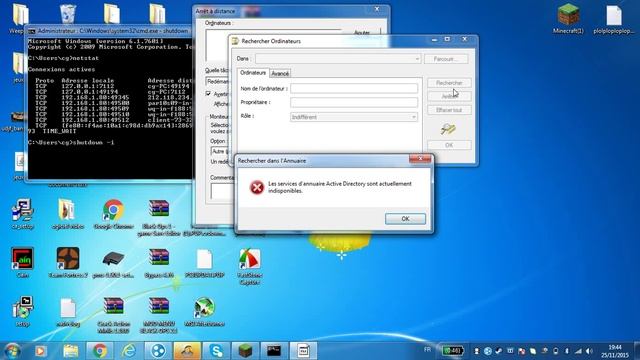The height and width of the screenshot is (360, 640).
Task: Open Skype from the taskbar
Action: coord(216,351)
